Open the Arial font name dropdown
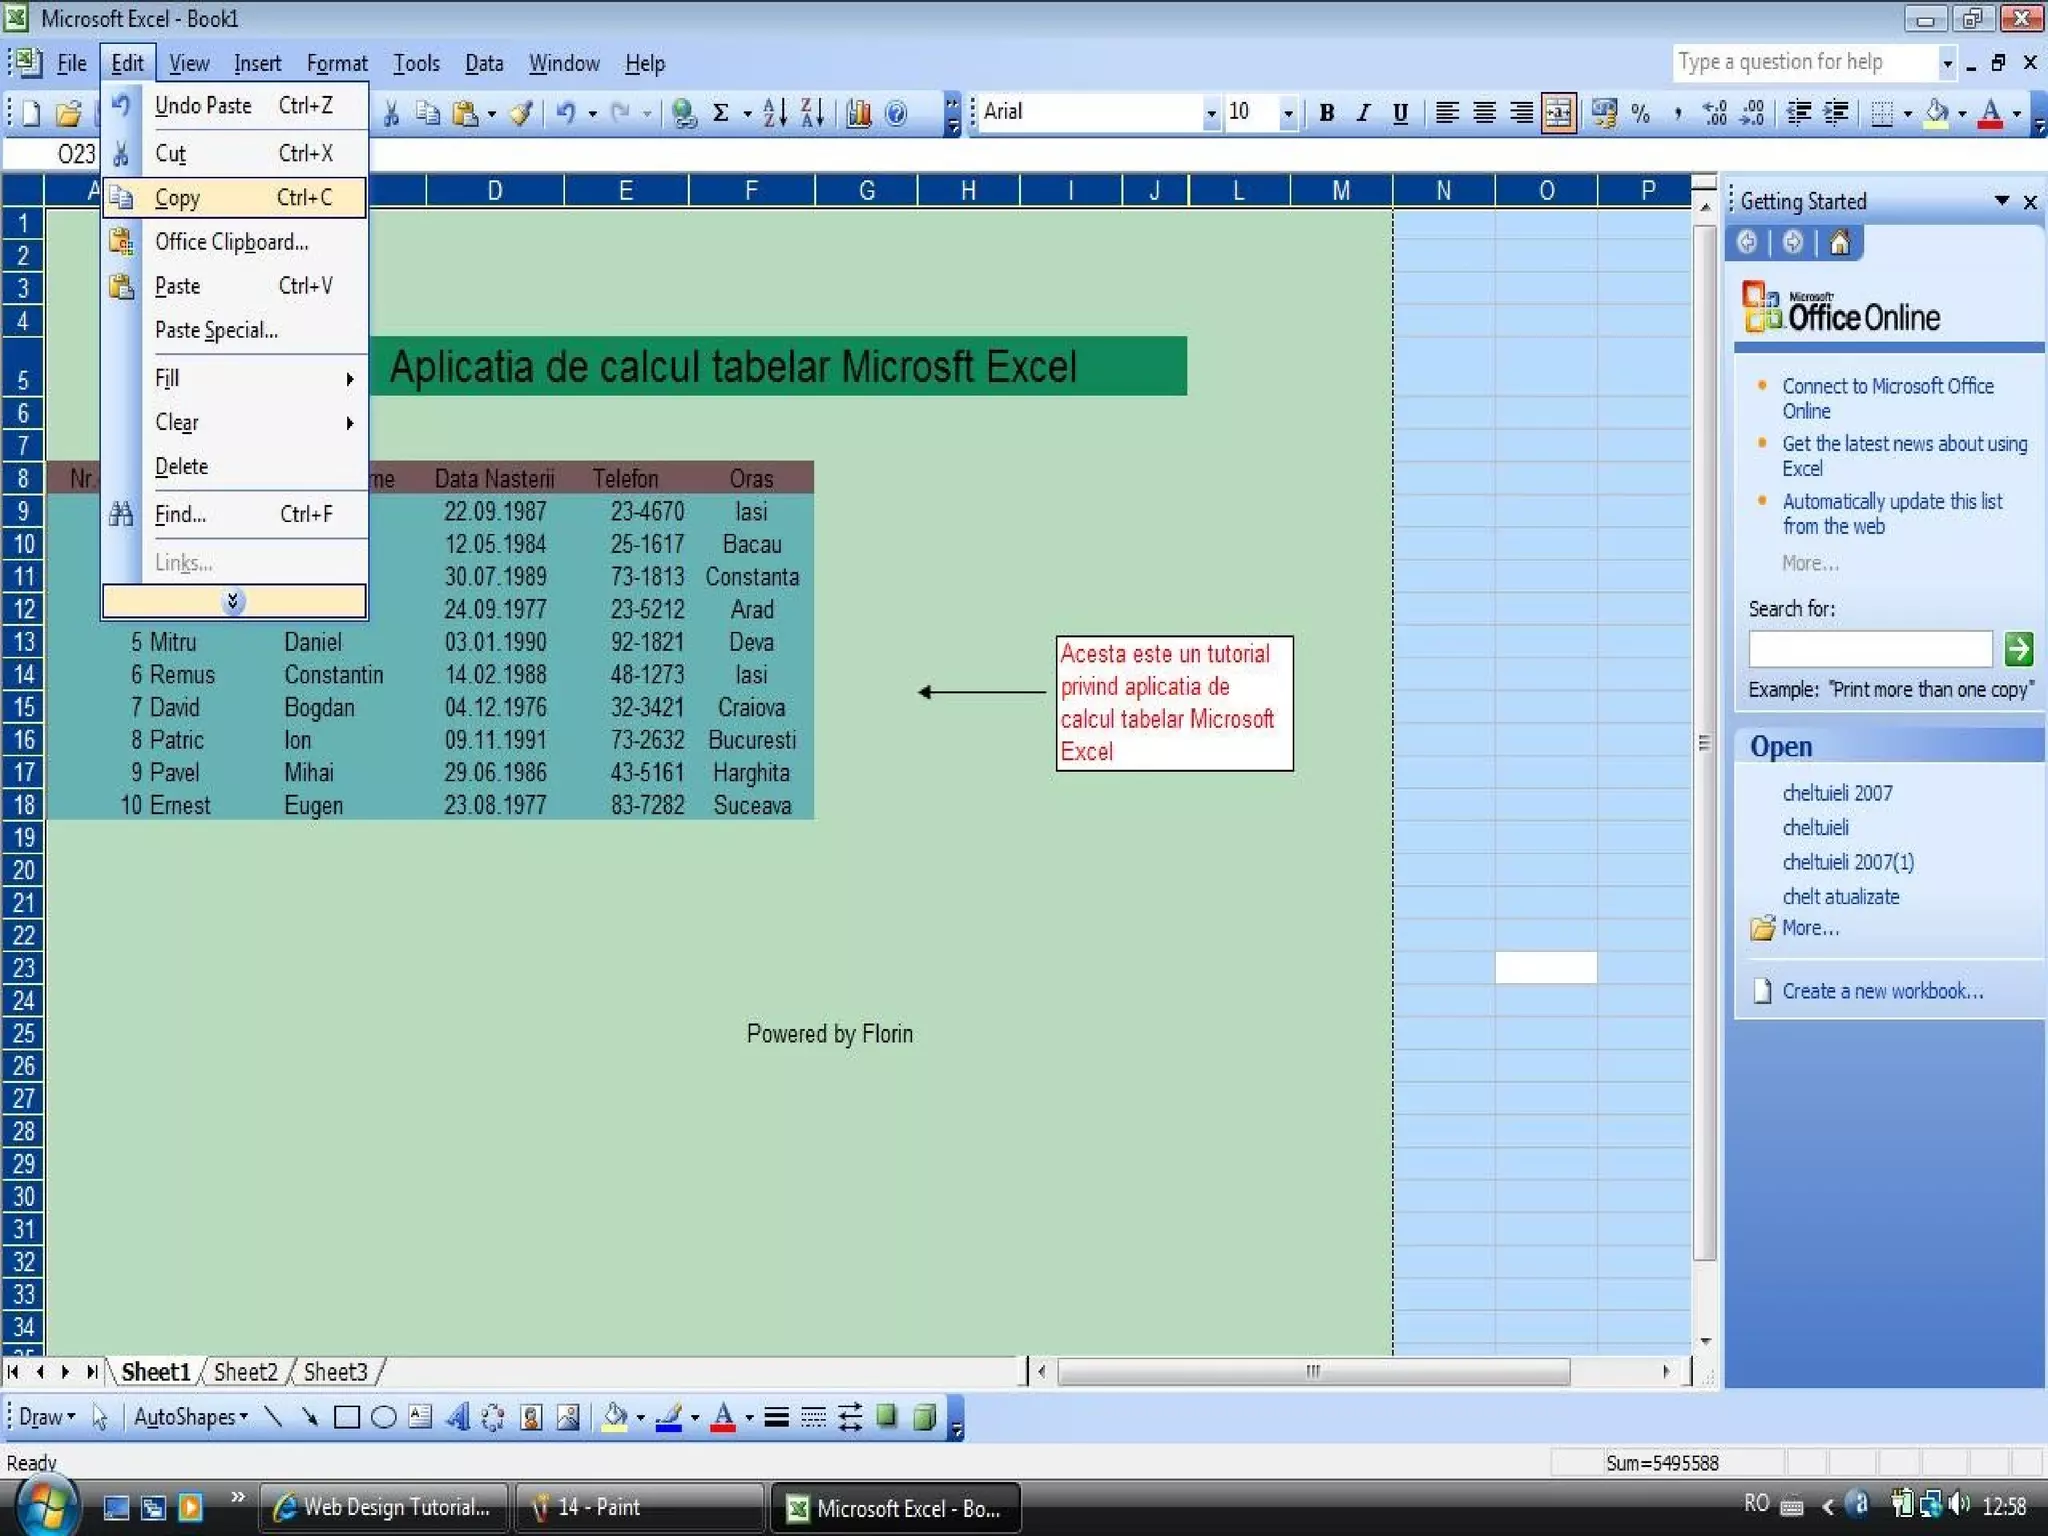 coord(1211,113)
